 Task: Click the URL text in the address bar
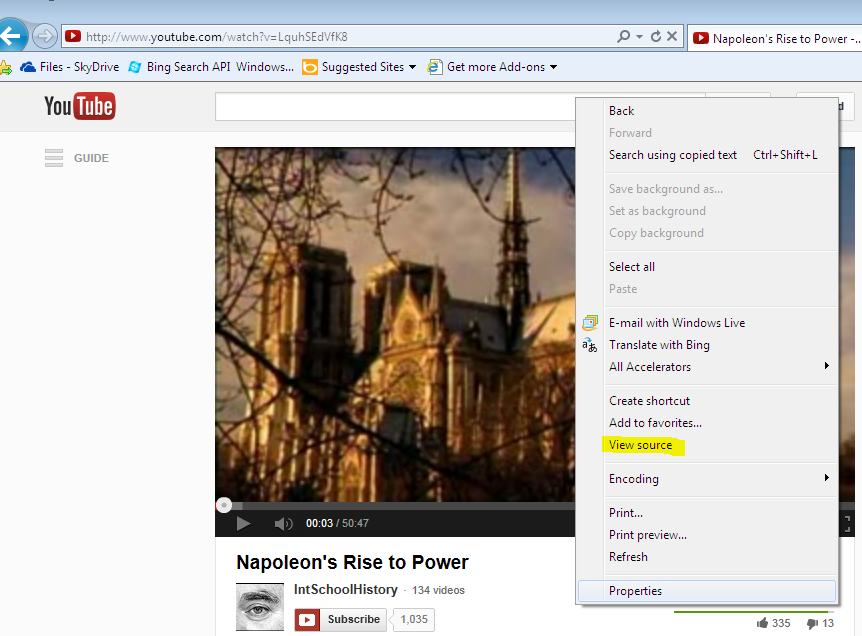pos(217,37)
